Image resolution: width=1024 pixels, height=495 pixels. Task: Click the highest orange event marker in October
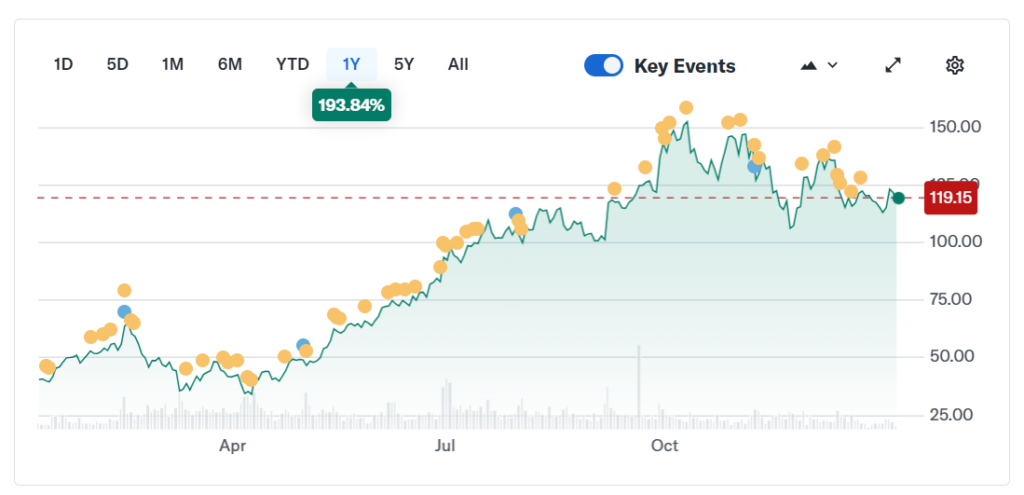coord(686,108)
